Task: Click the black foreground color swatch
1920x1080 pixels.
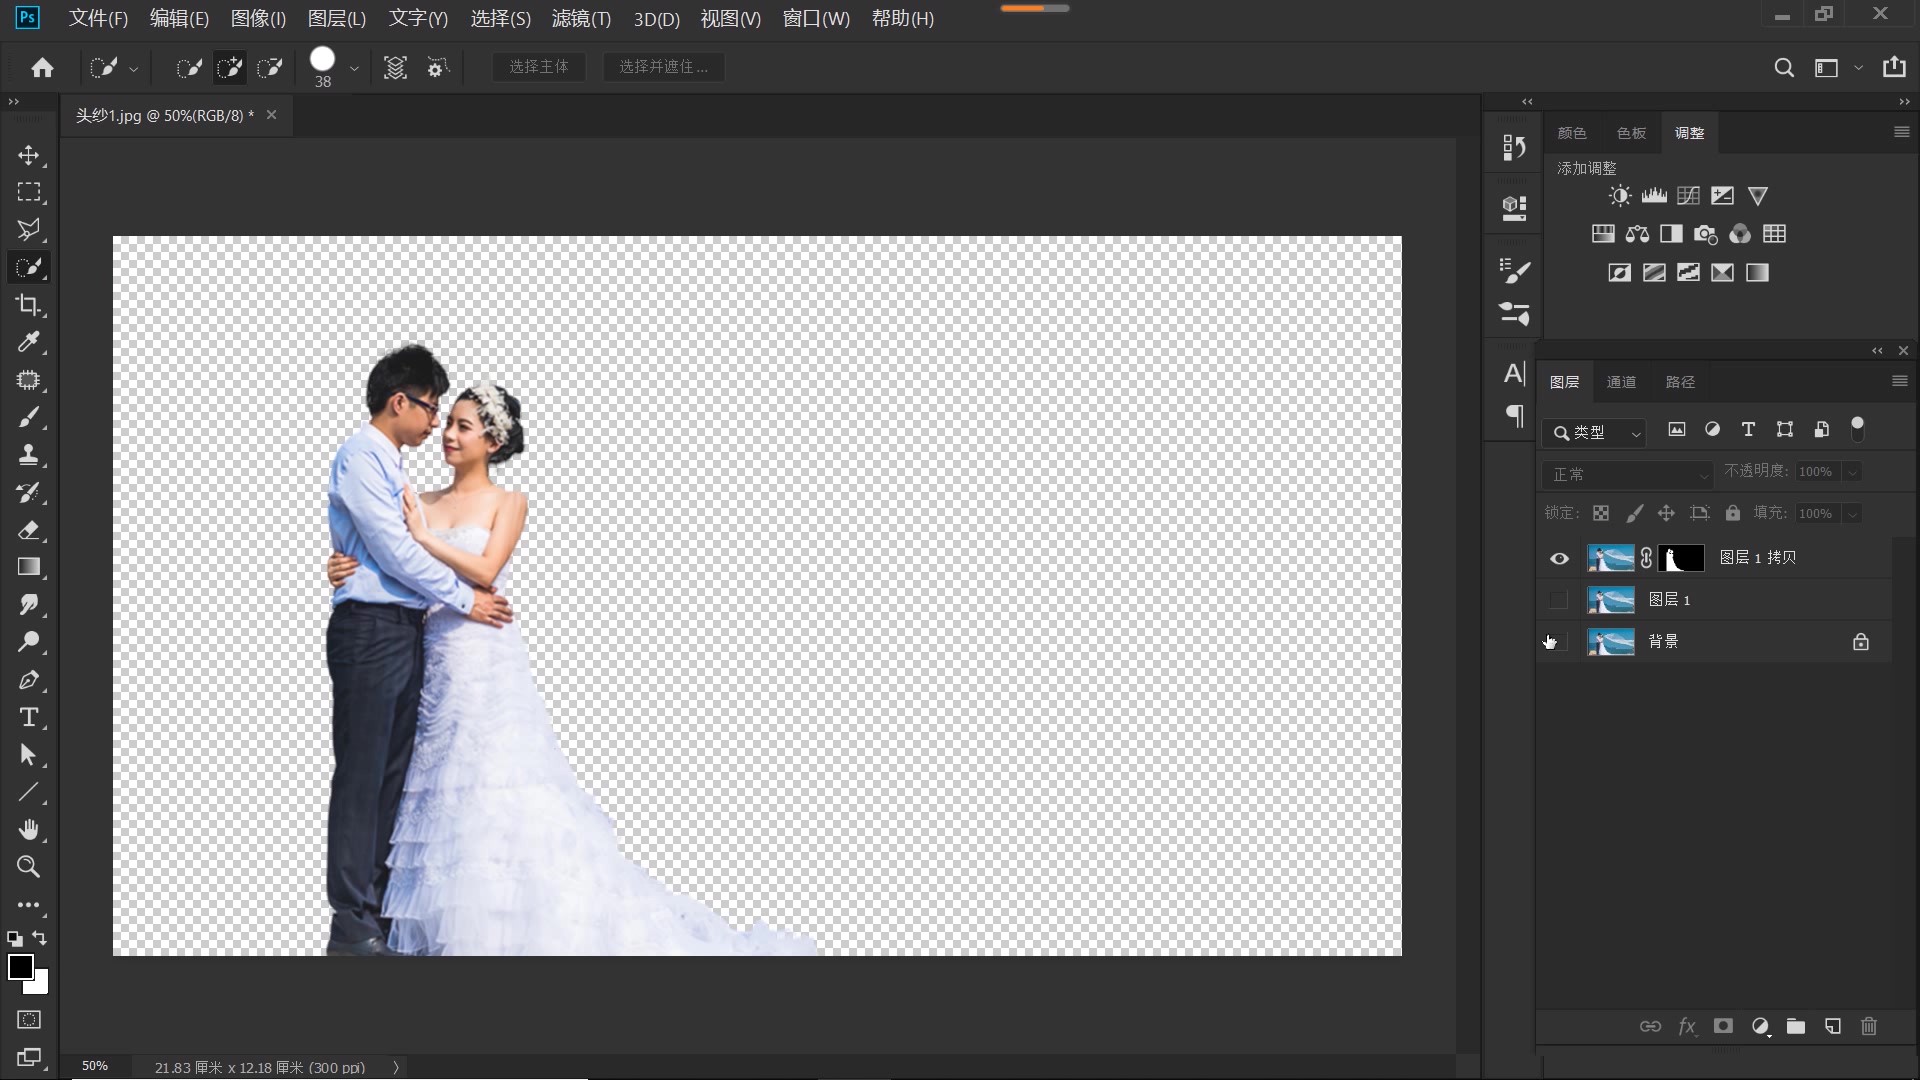Action: 19,966
